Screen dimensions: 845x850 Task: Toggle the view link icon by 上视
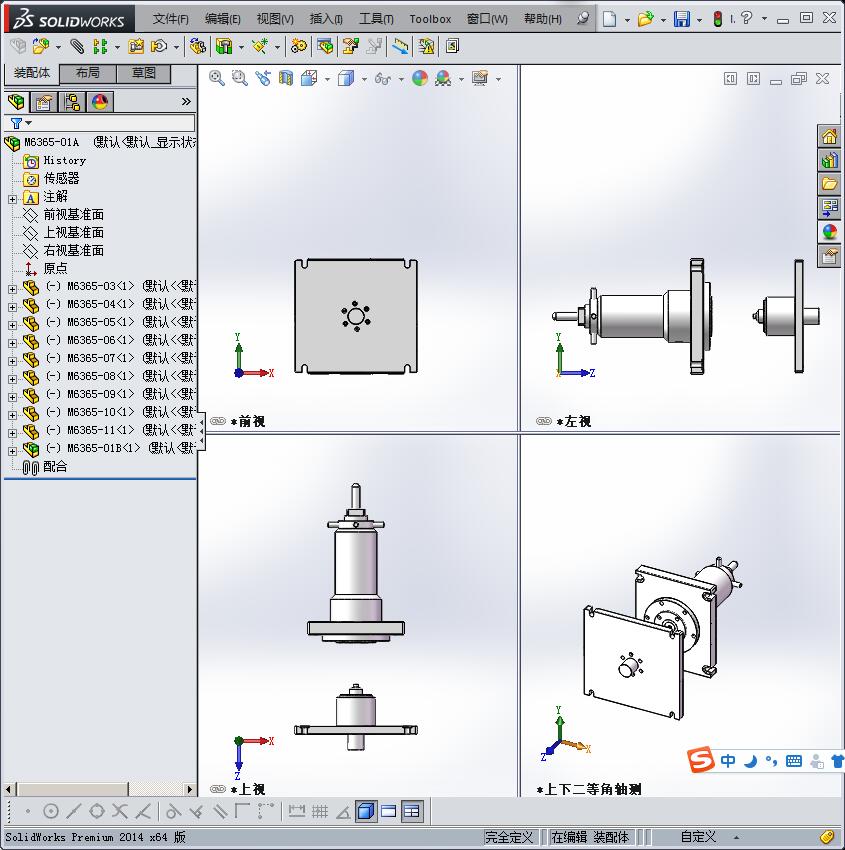pos(217,789)
